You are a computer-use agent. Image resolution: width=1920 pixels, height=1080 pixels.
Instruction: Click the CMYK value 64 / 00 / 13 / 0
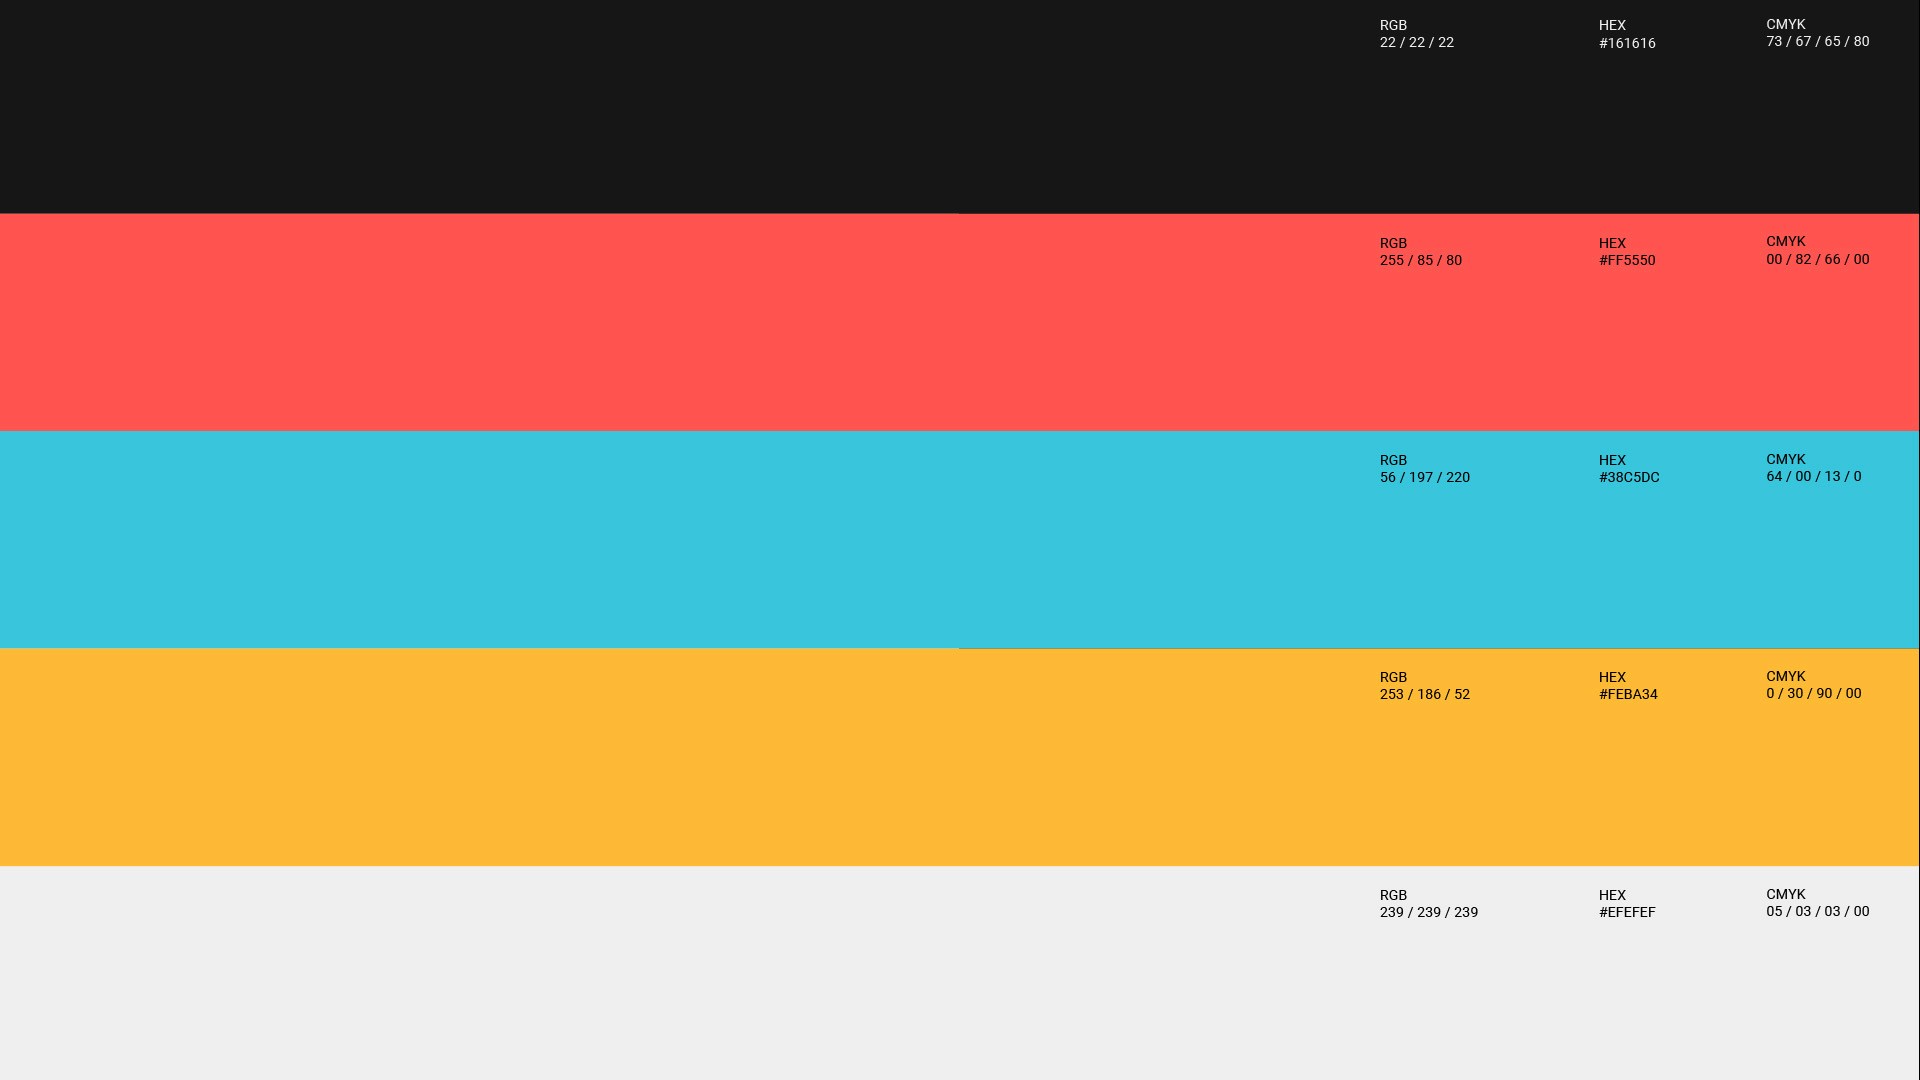point(1813,477)
